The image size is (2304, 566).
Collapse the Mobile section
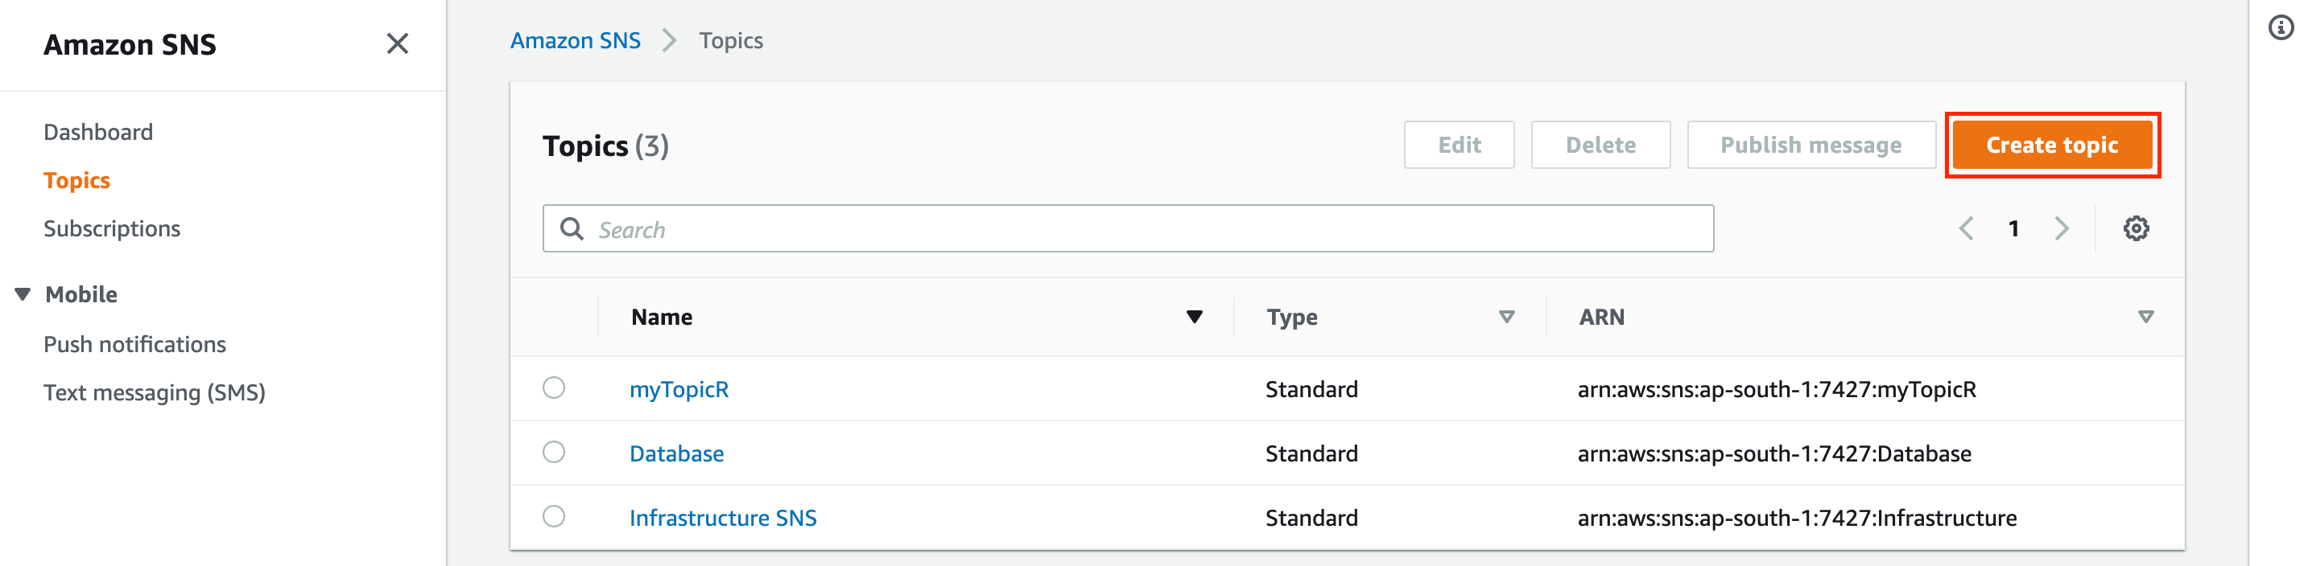tap(23, 294)
